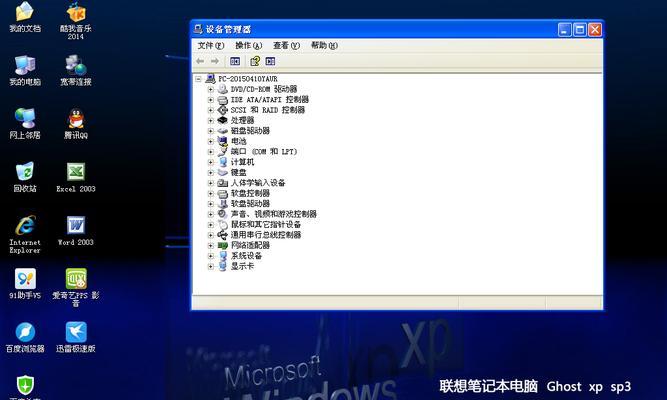Open the 帮助(H) menu

click(324, 45)
